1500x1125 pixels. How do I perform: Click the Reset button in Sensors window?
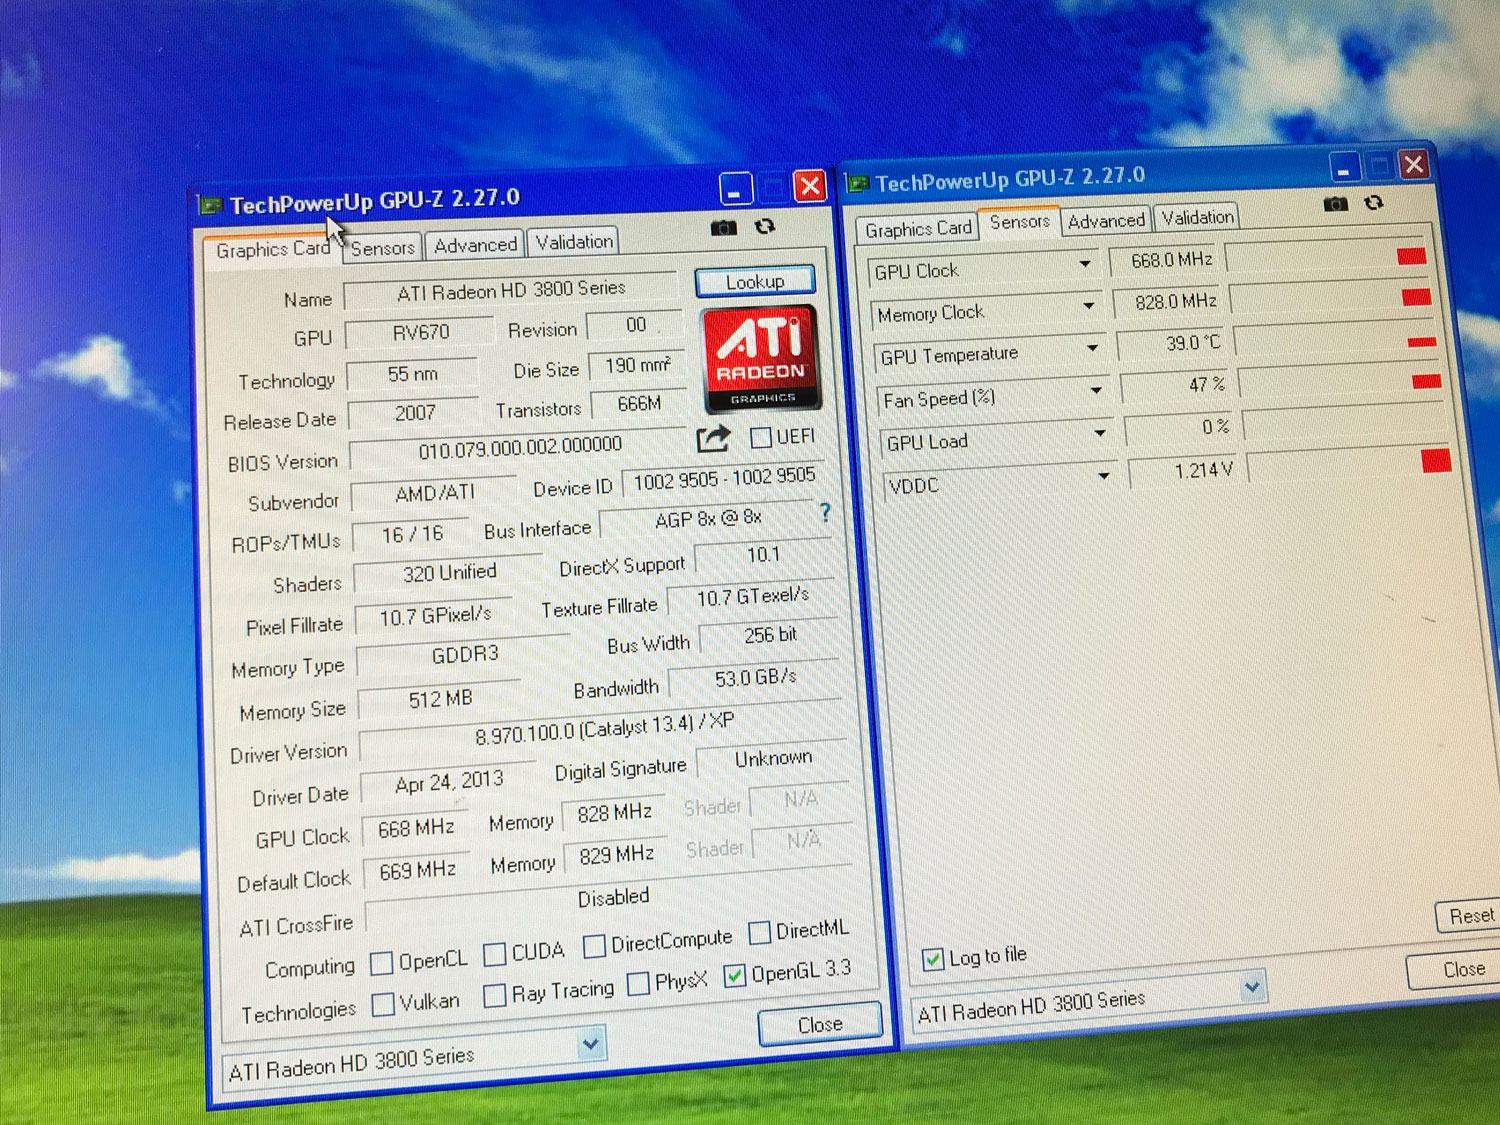[x=1470, y=917]
